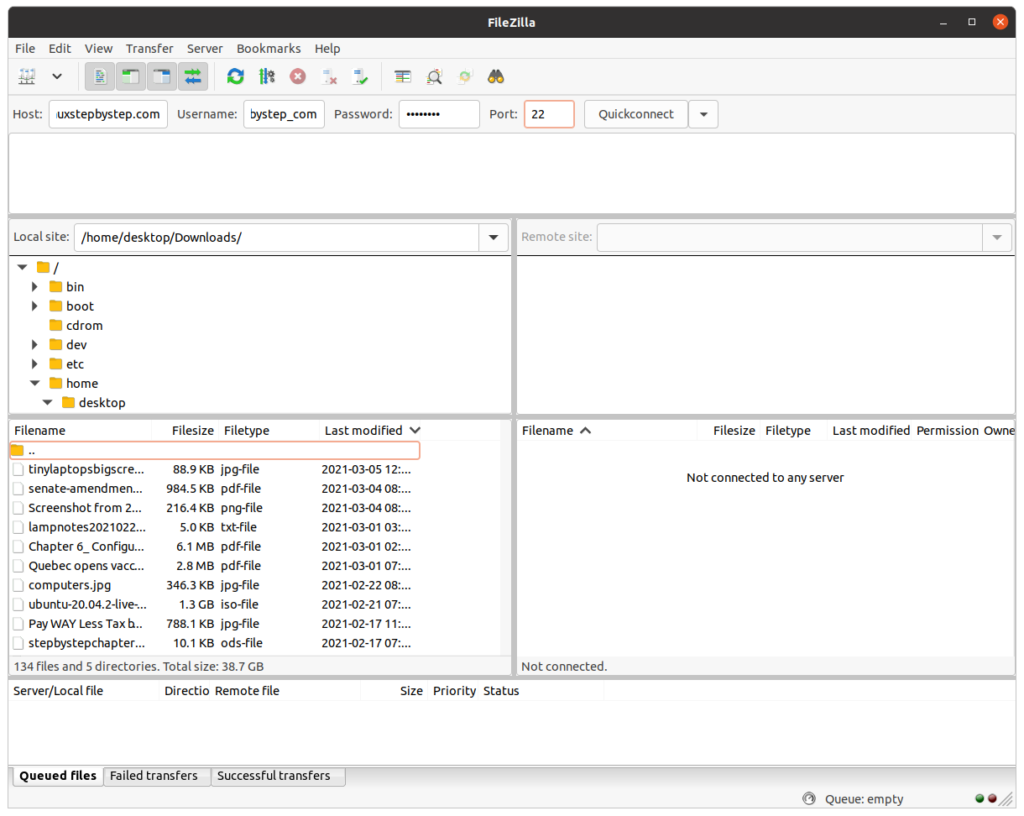This screenshot has height=816, width=1024.
Task: Toggle the message log display
Action: click(x=99, y=76)
